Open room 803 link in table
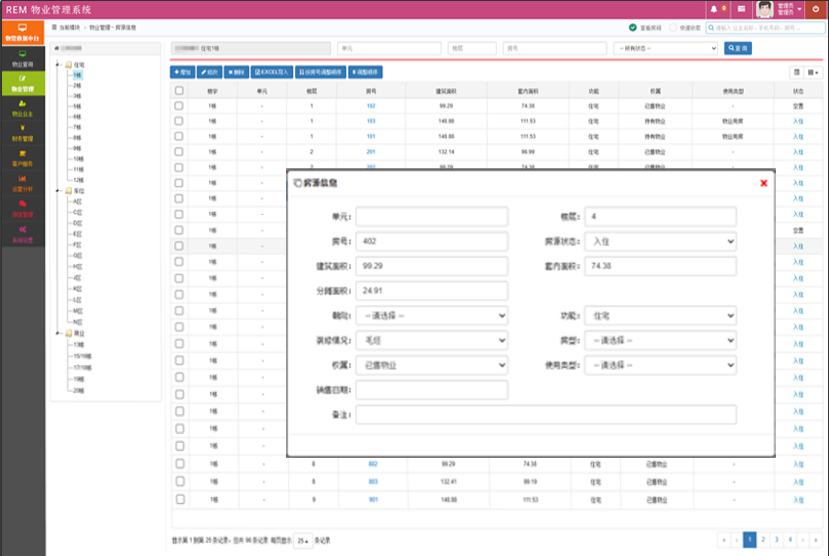 pyautogui.click(x=373, y=481)
